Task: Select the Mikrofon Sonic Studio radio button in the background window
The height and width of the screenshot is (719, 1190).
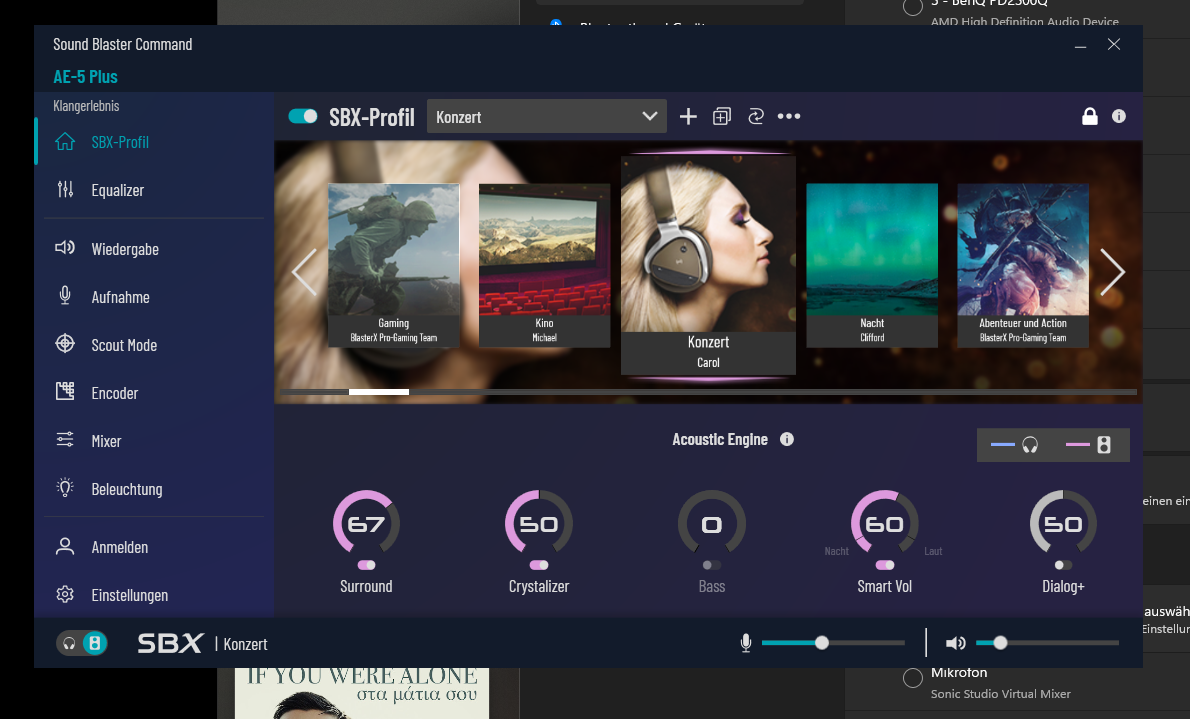Action: click(913, 677)
